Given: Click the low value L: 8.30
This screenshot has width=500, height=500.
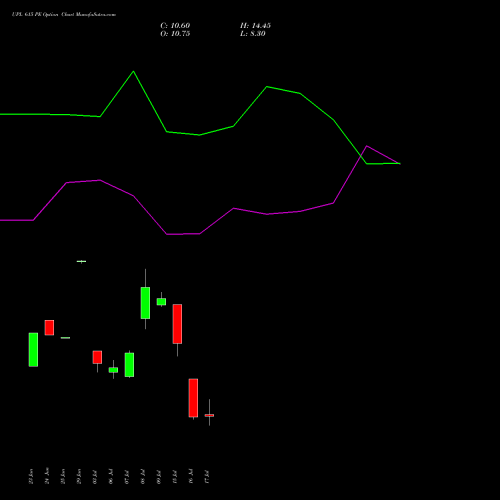Looking at the screenshot, I should click(253, 34).
